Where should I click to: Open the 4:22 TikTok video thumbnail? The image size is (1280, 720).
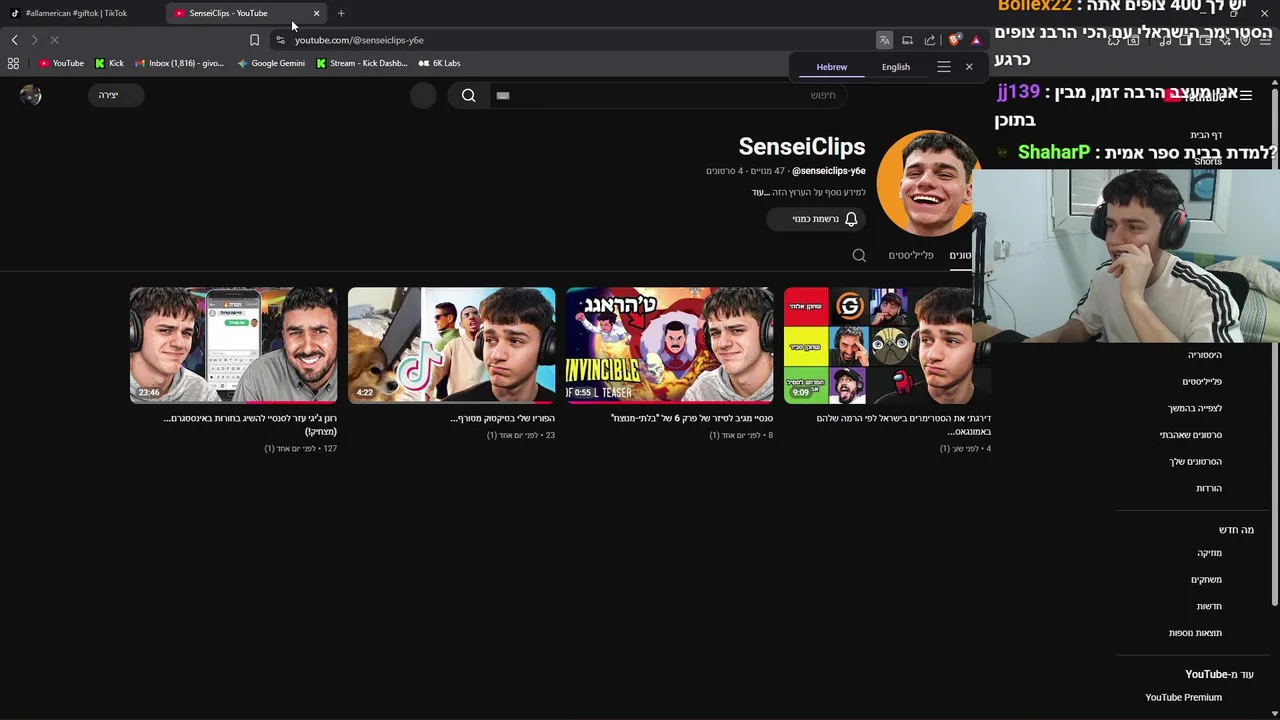coord(451,345)
